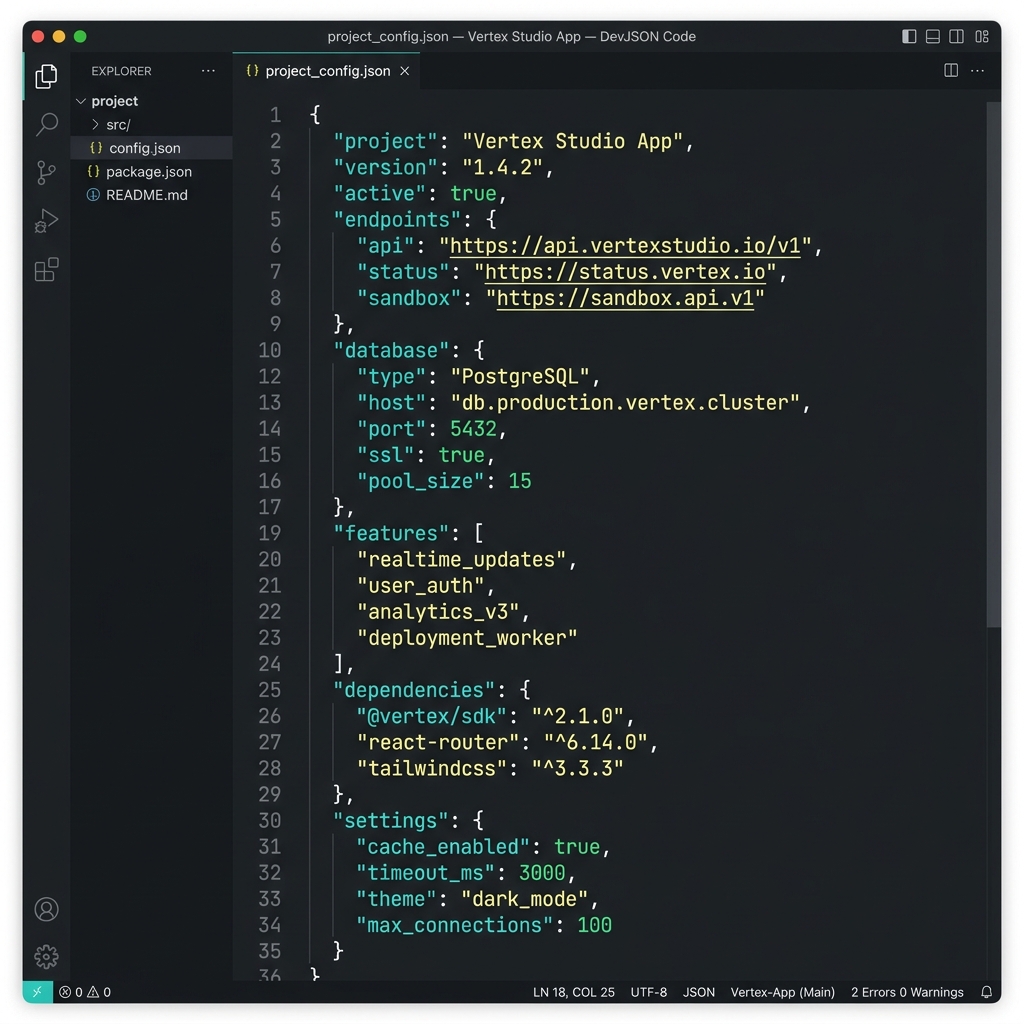The height and width of the screenshot is (1024, 1024).
Task: Follow the https://status.vertex.io link
Action: tap(625, 272)
